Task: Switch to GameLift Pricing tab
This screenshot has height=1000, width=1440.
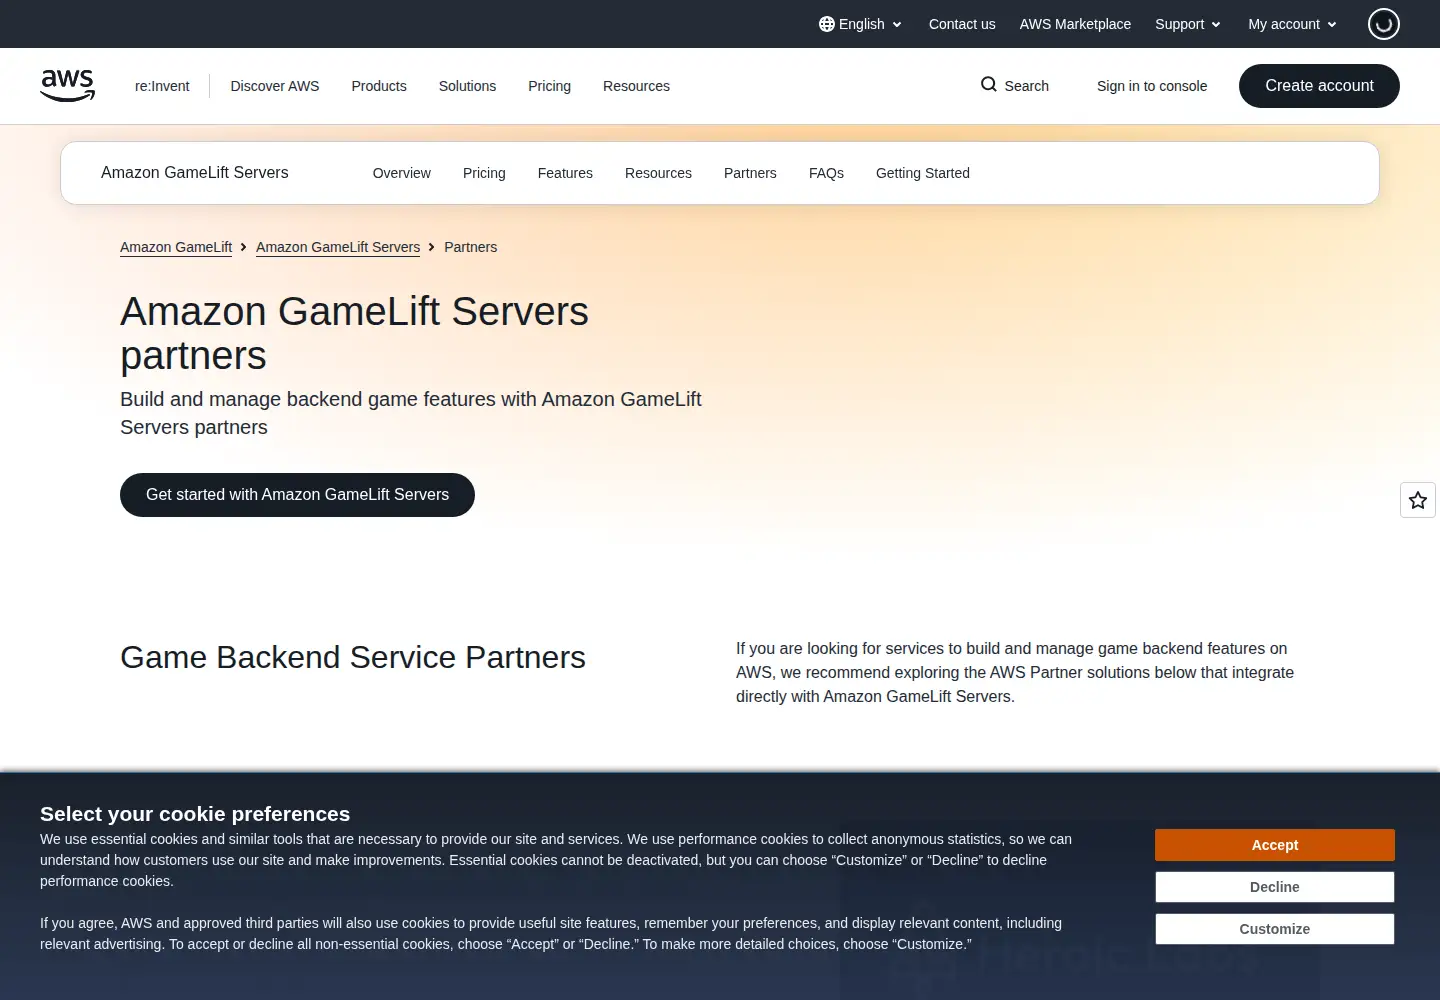Action: pos(484,173)
